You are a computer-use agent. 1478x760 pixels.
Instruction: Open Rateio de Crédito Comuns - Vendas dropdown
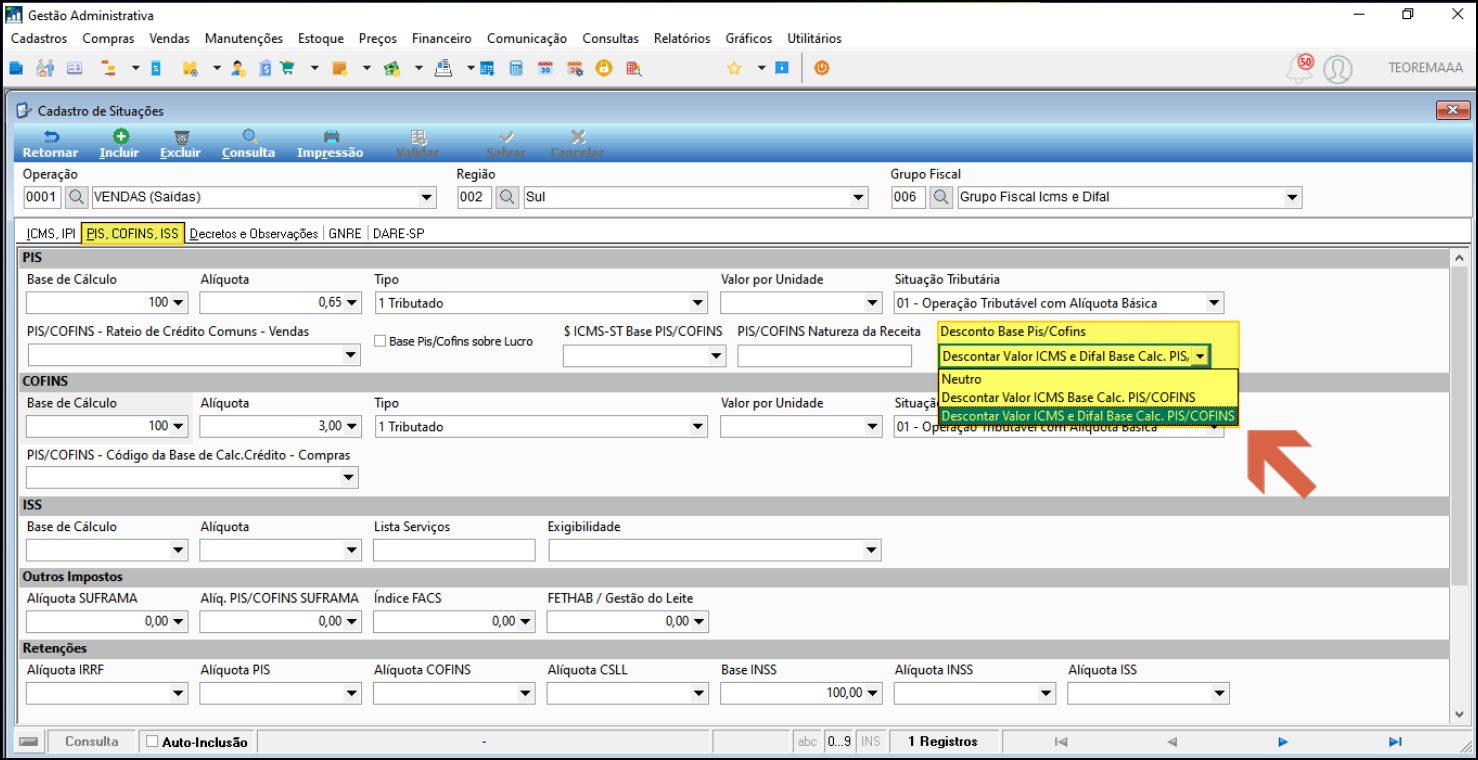click(x=350, y=355)
